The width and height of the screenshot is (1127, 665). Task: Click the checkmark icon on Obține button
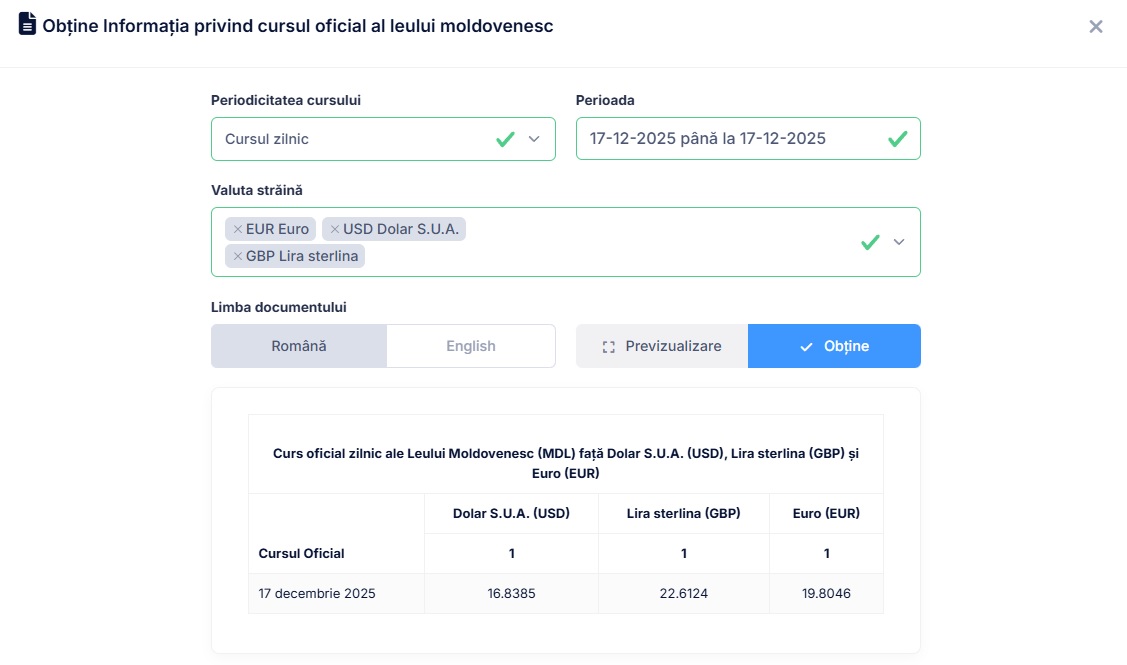pos(806,347)
